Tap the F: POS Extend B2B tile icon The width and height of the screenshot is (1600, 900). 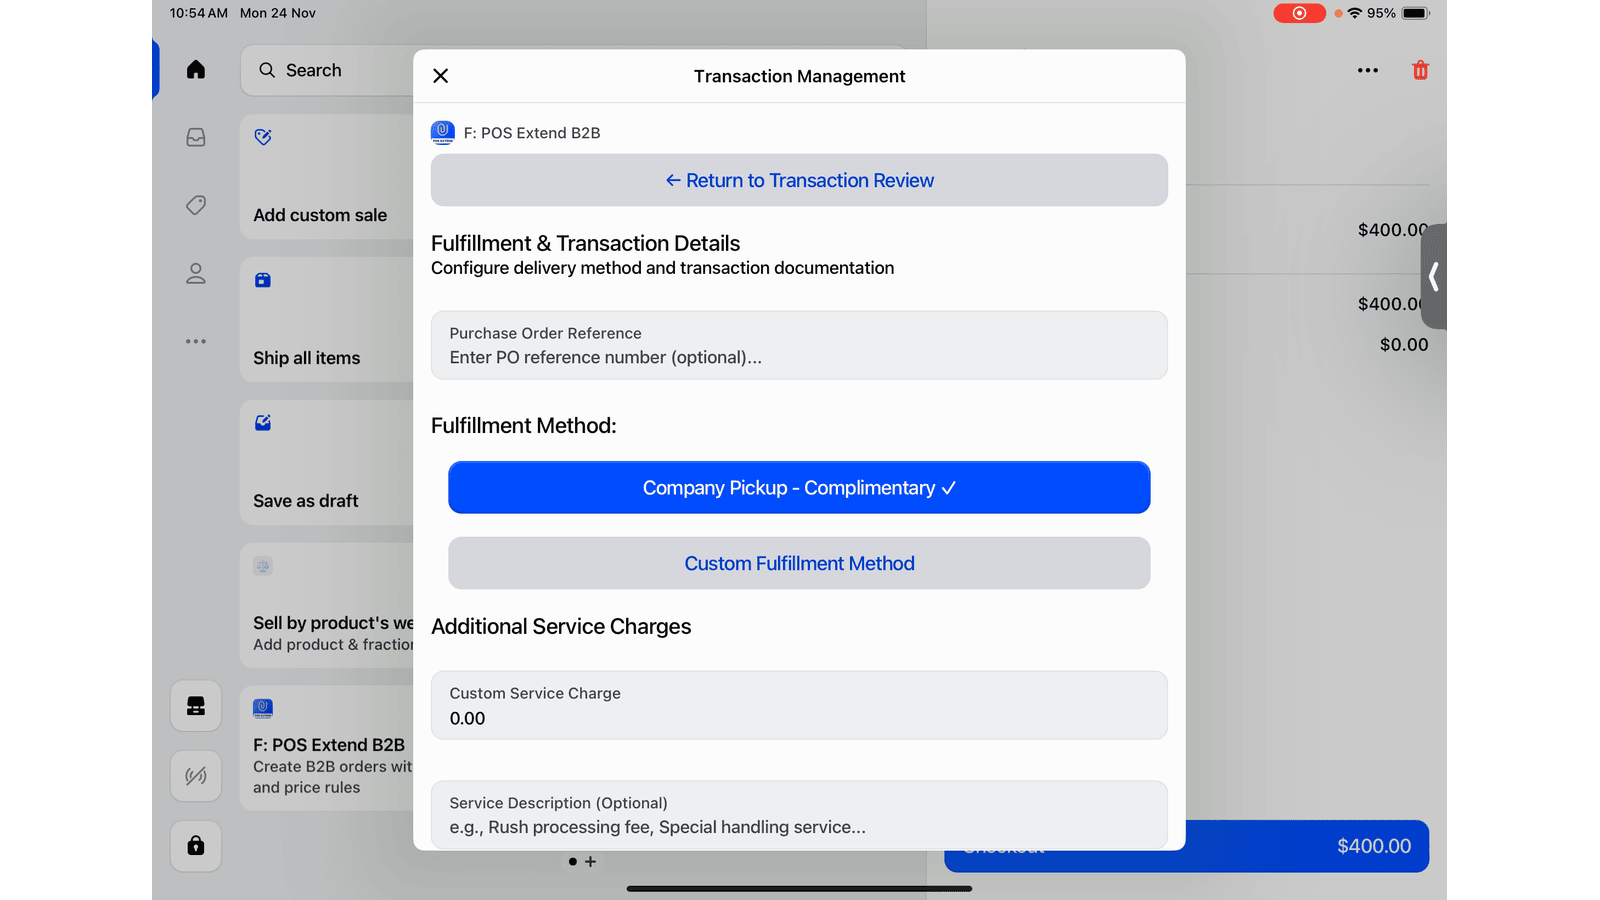tap(263, 709)
